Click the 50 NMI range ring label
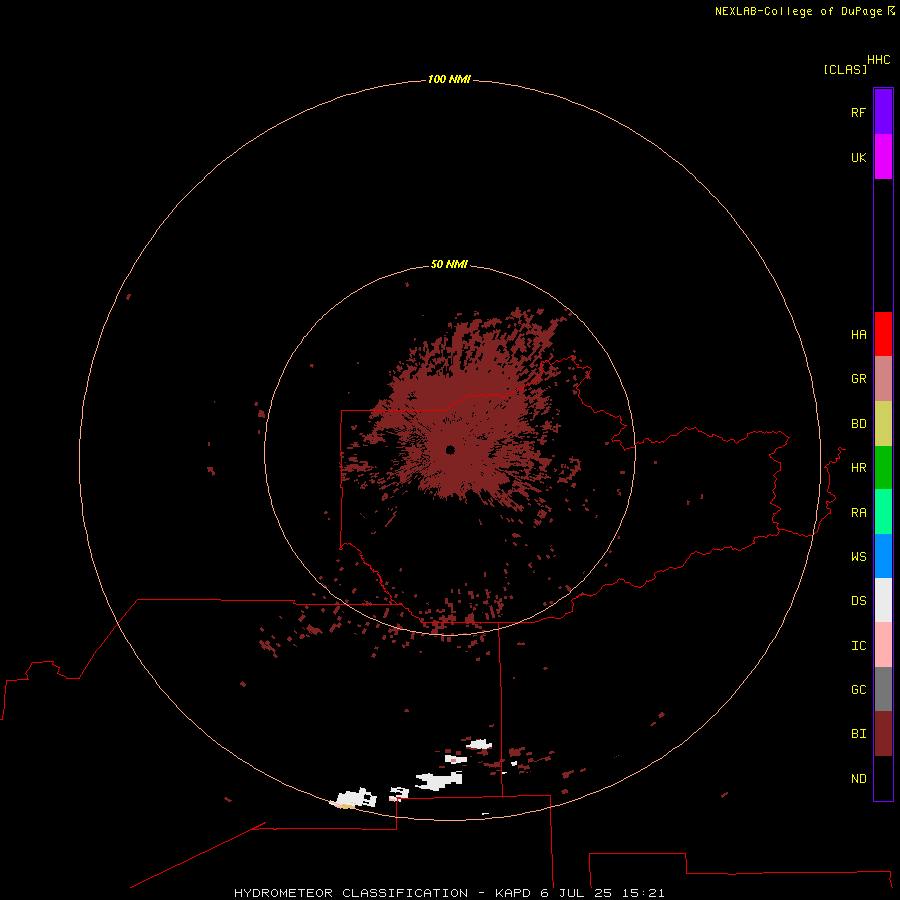Viewport: 900px width, 900px height. 449,264
